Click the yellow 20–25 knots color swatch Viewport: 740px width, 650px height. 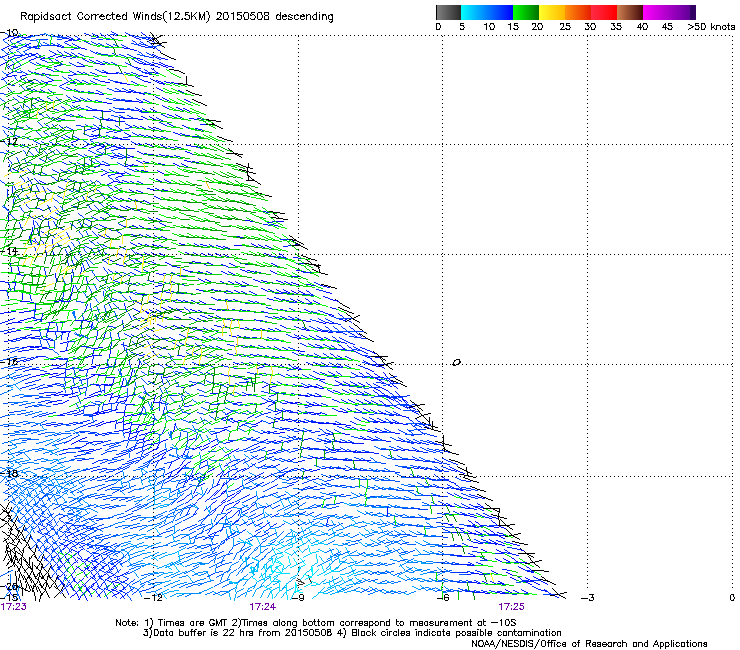coord(552,12)
